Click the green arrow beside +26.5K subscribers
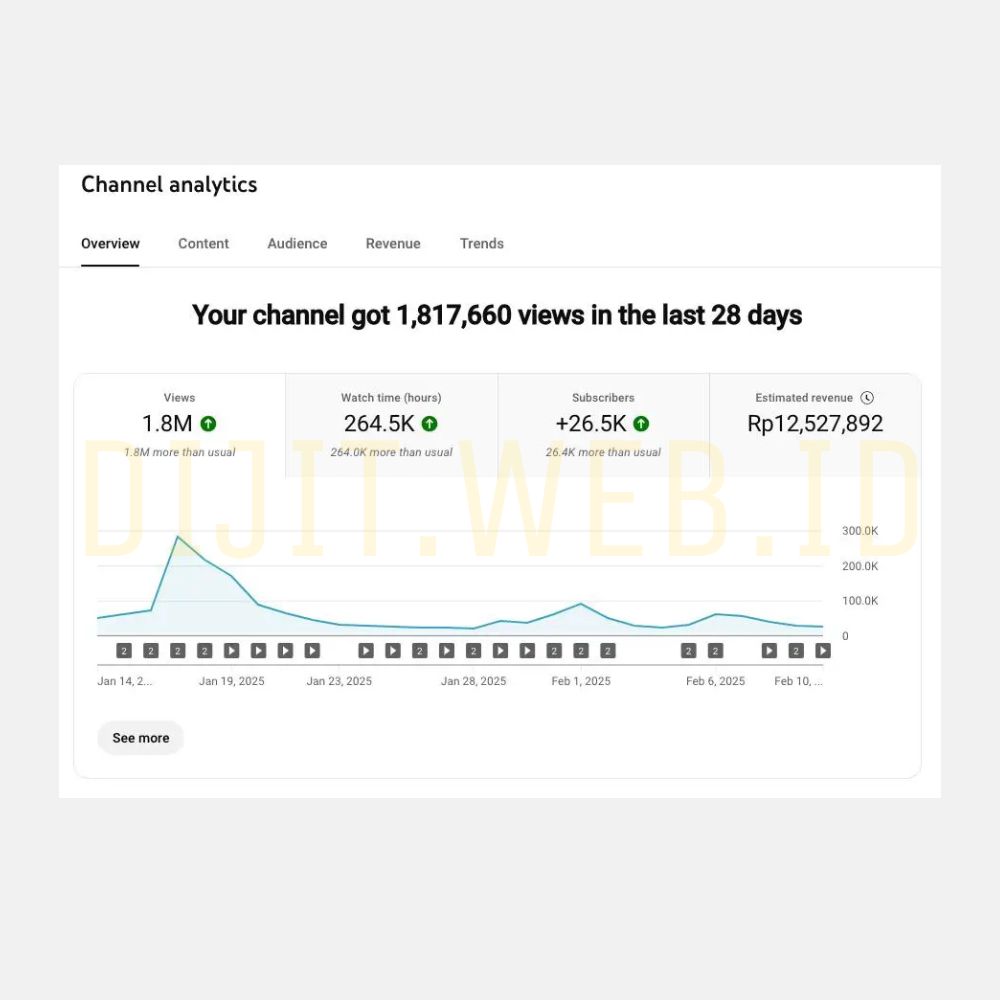Image resolution: width=1000 pixels, height=1000 pixels. click(x=641, y=424)
